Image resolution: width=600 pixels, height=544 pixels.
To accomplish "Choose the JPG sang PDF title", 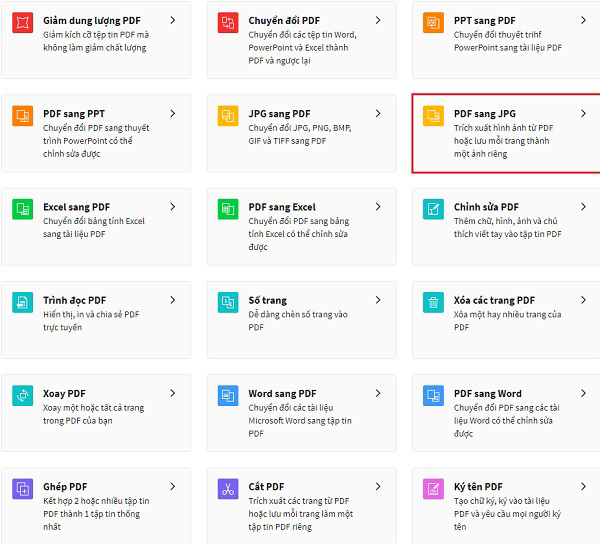I will tap(279, 114).
